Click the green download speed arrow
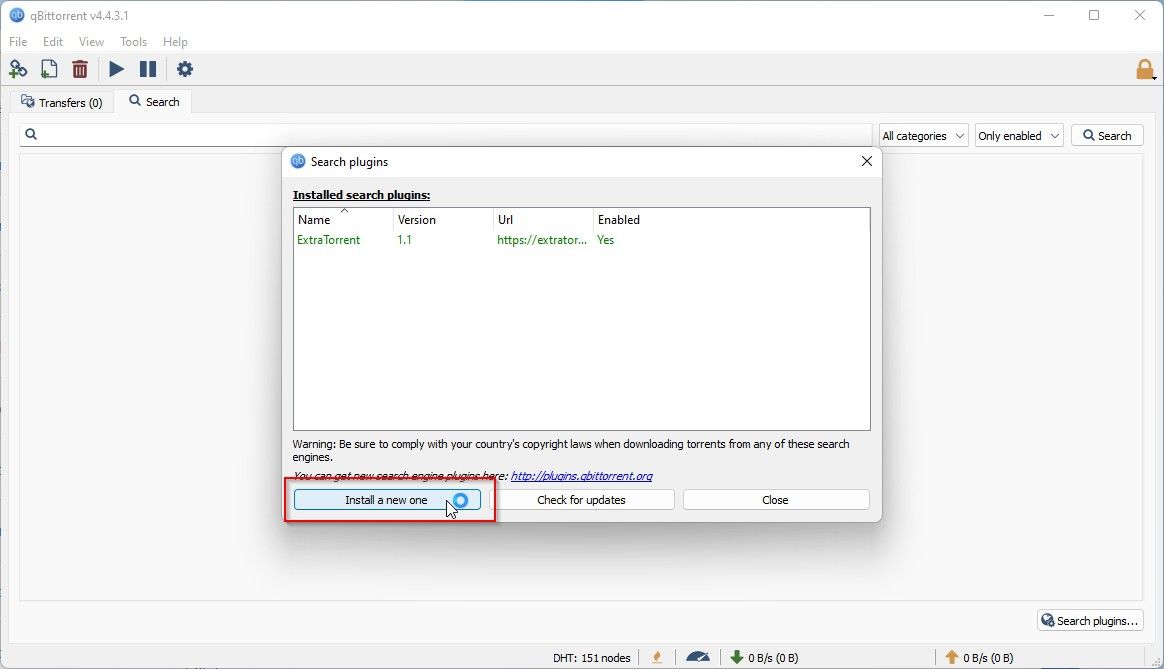The width and height of the screenshot is (1164, 669). tap(736, 657)
